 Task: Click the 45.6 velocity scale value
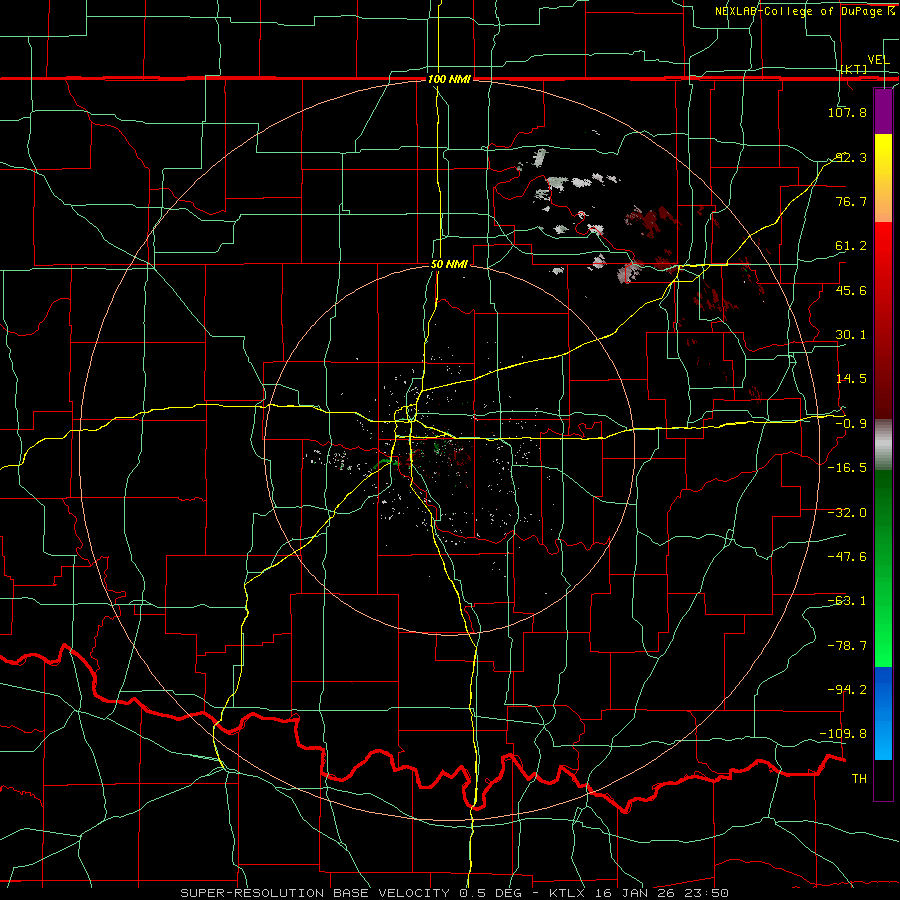point(850,290)
